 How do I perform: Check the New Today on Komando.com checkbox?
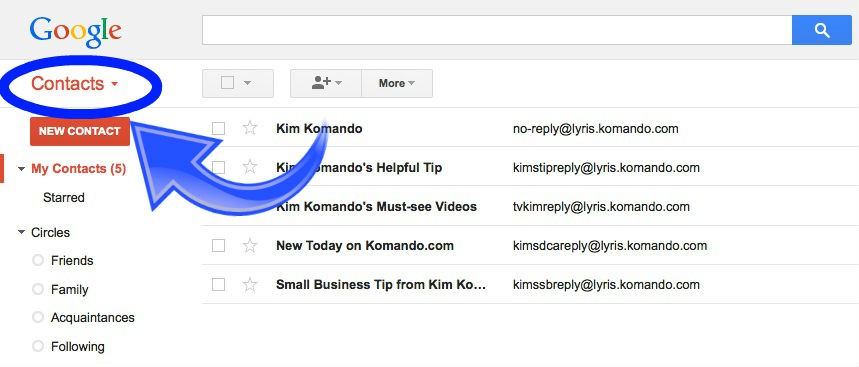tap(219, 245)
